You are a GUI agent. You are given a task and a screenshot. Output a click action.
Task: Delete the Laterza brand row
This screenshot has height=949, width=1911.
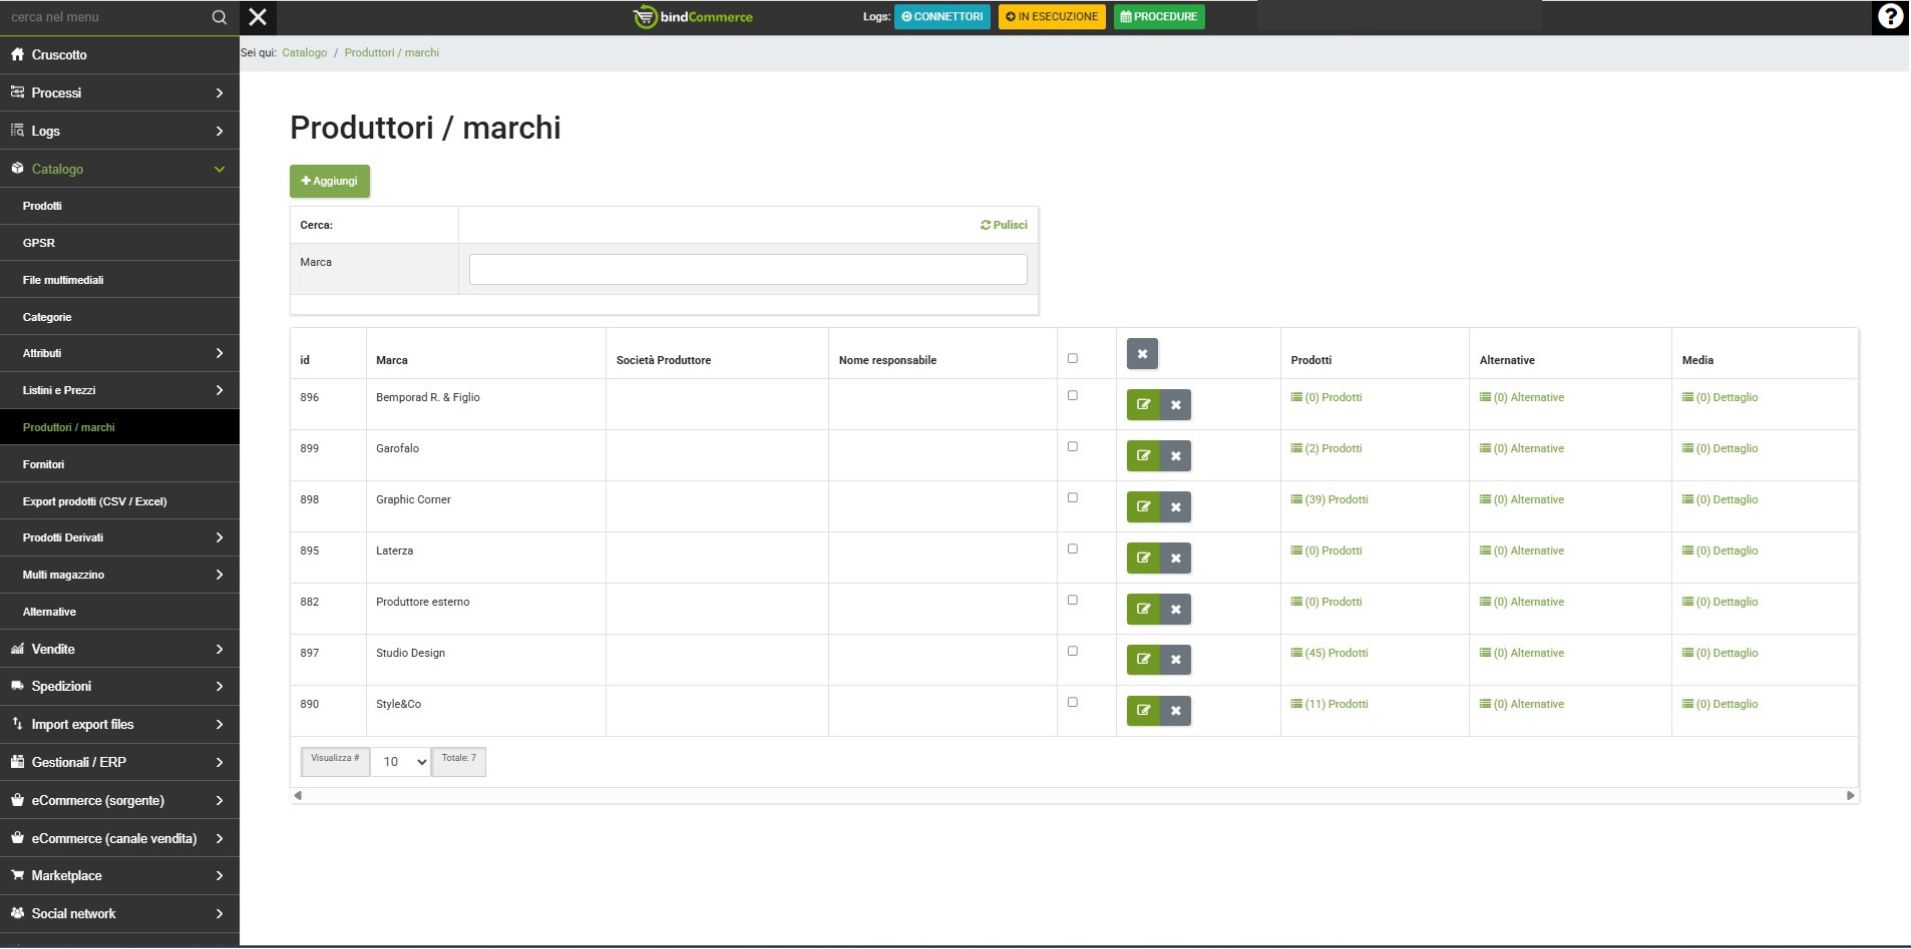1176,558
